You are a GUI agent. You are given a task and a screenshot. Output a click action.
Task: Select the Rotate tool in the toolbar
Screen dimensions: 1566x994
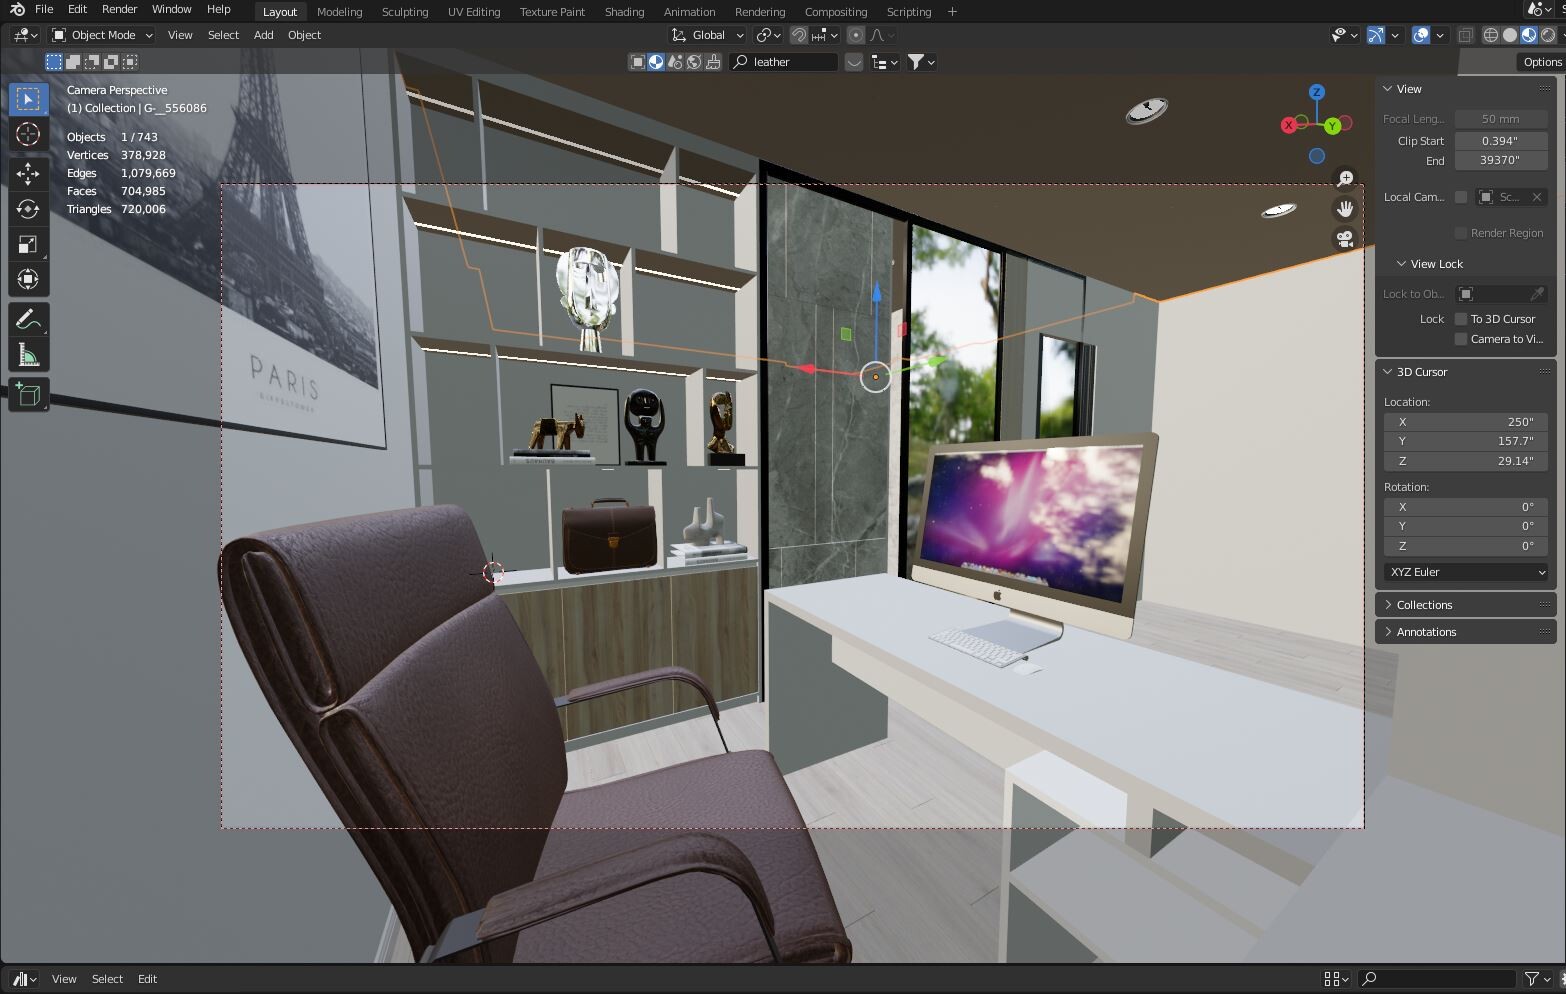27,208
